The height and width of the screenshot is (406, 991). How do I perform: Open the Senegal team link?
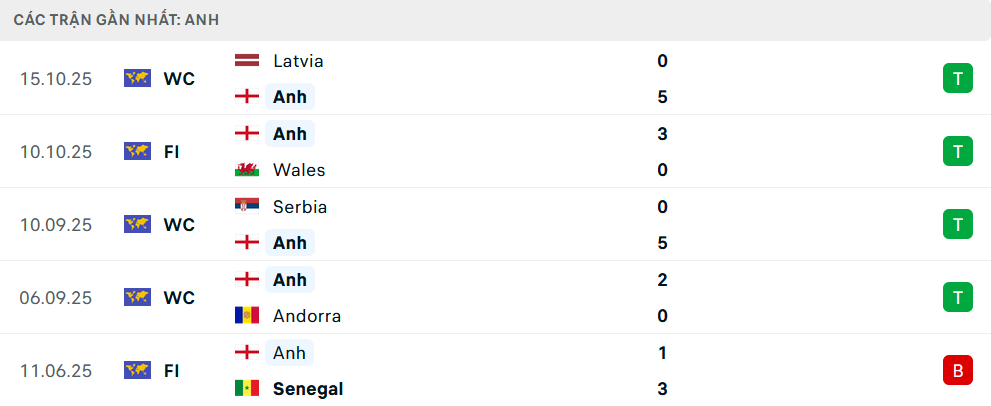[308, 389]
